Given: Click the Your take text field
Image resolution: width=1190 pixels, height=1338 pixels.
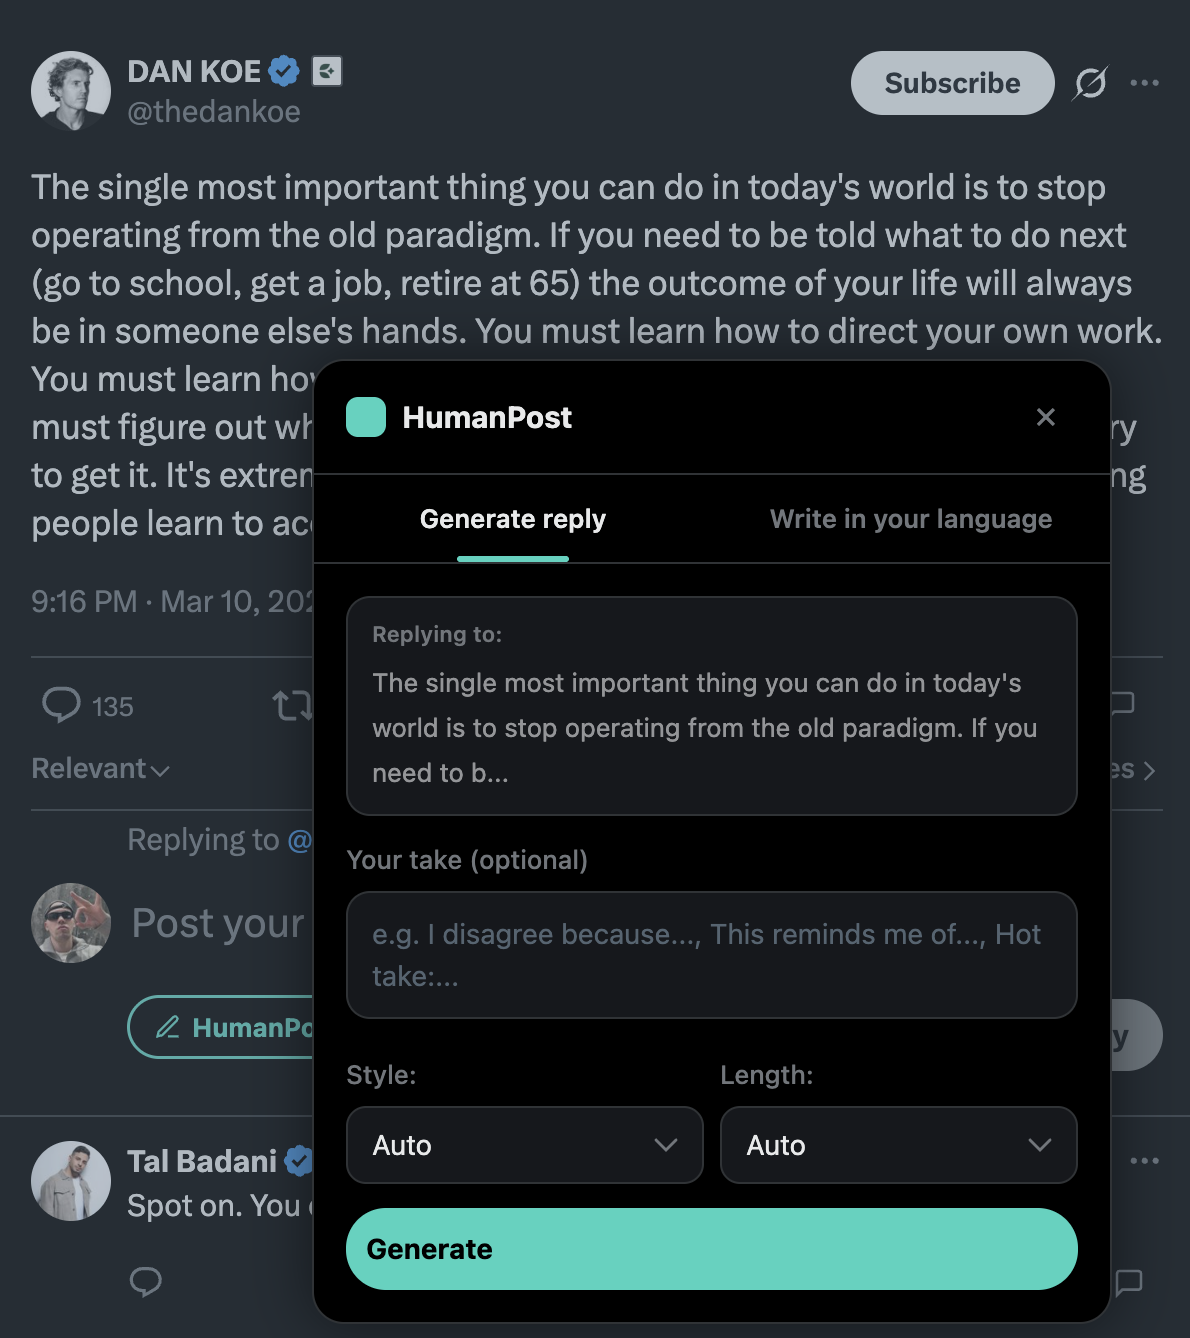Looking at the screenshot, I should pos(711,955).
